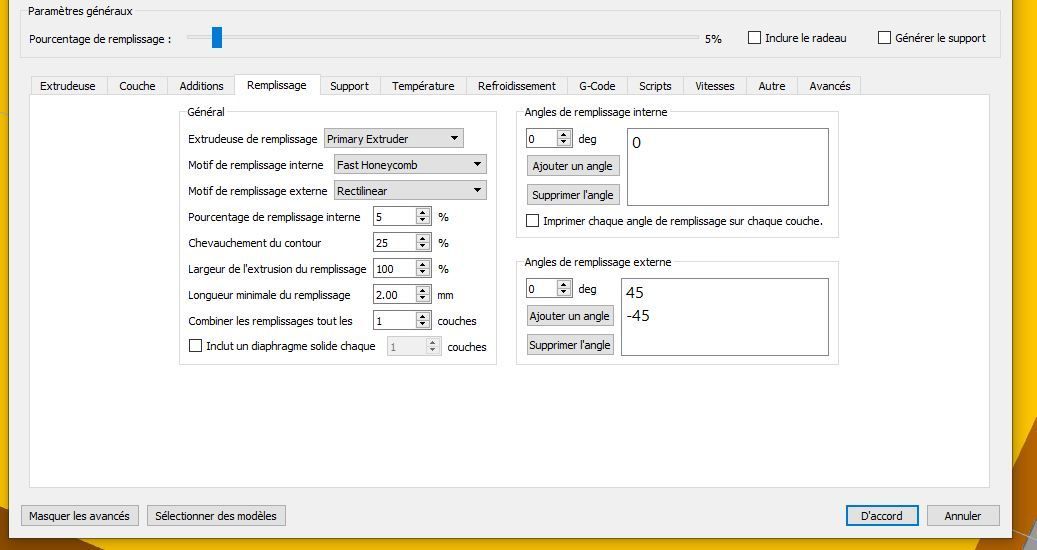Click Supprimer l'angle for internal angles
The image size is (1037, 550).
coord(573,195)
